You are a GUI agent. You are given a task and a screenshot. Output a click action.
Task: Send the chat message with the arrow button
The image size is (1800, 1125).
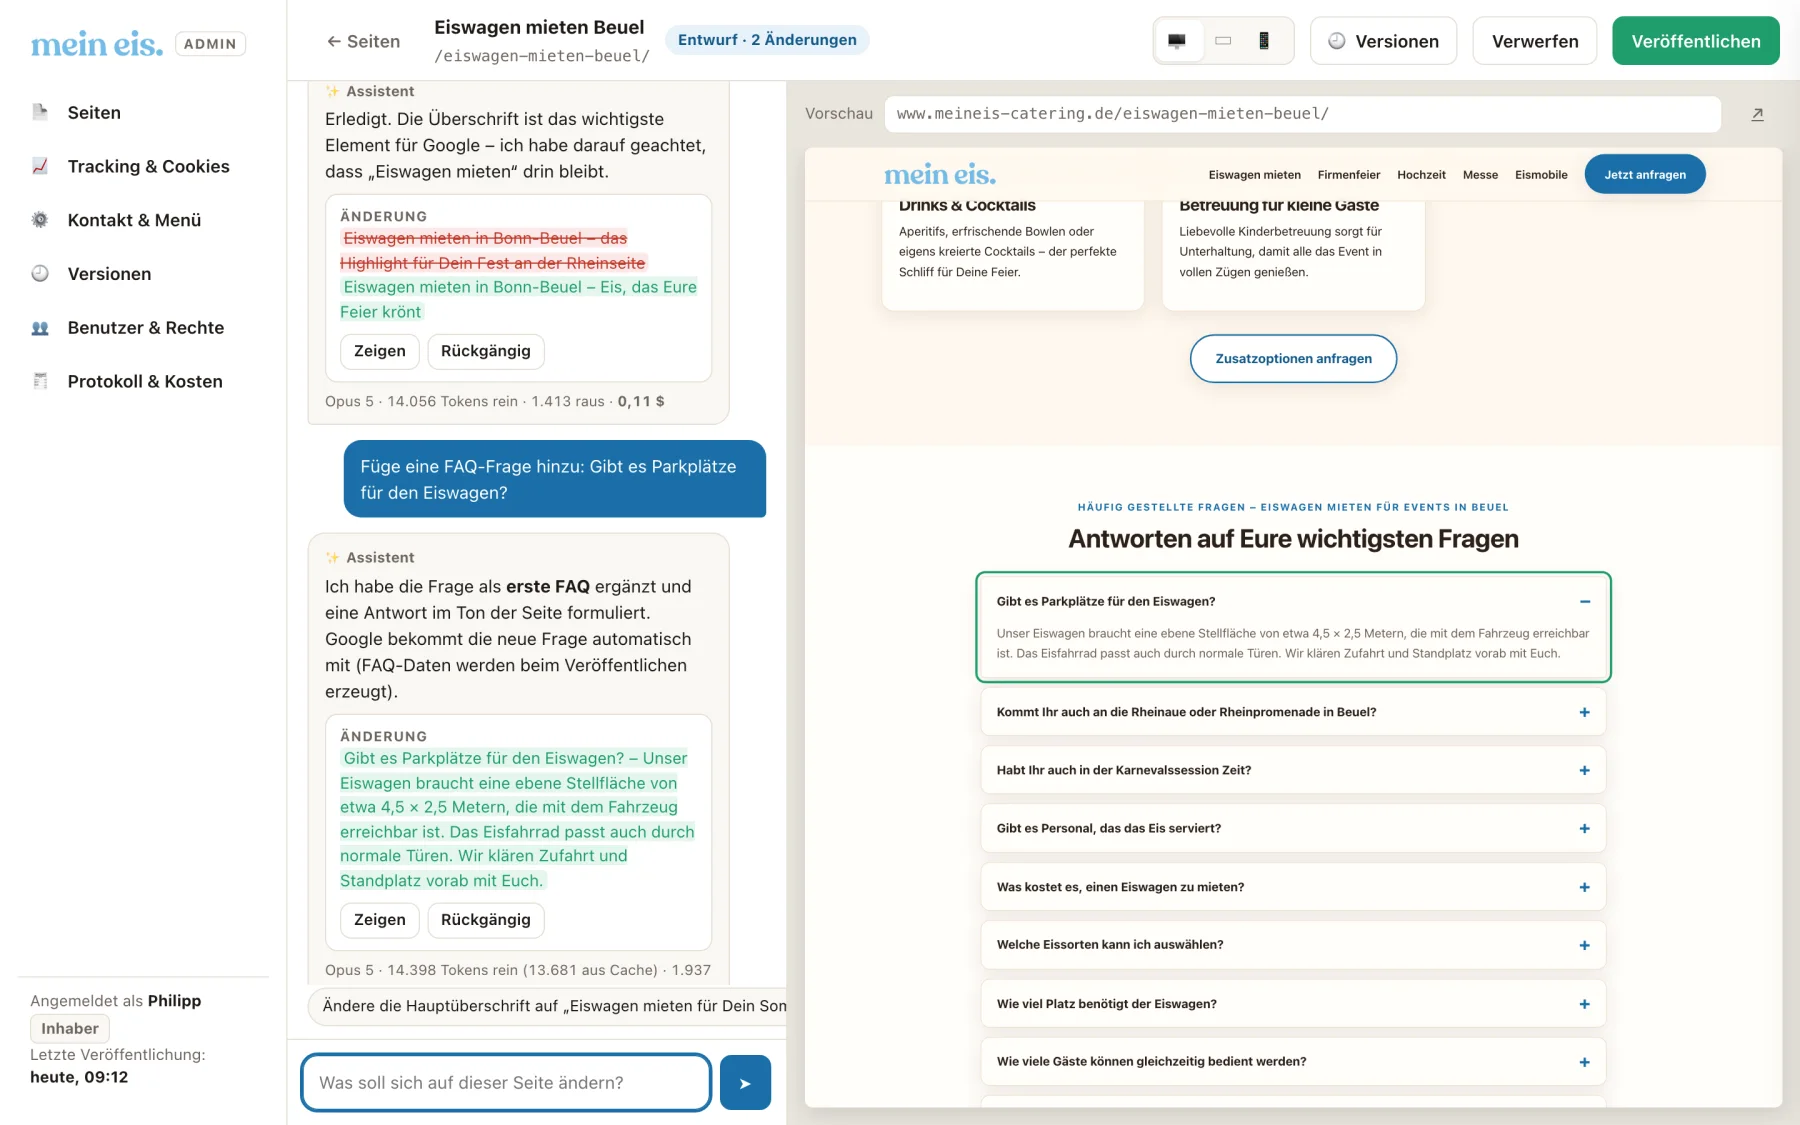coord(745,1083)
